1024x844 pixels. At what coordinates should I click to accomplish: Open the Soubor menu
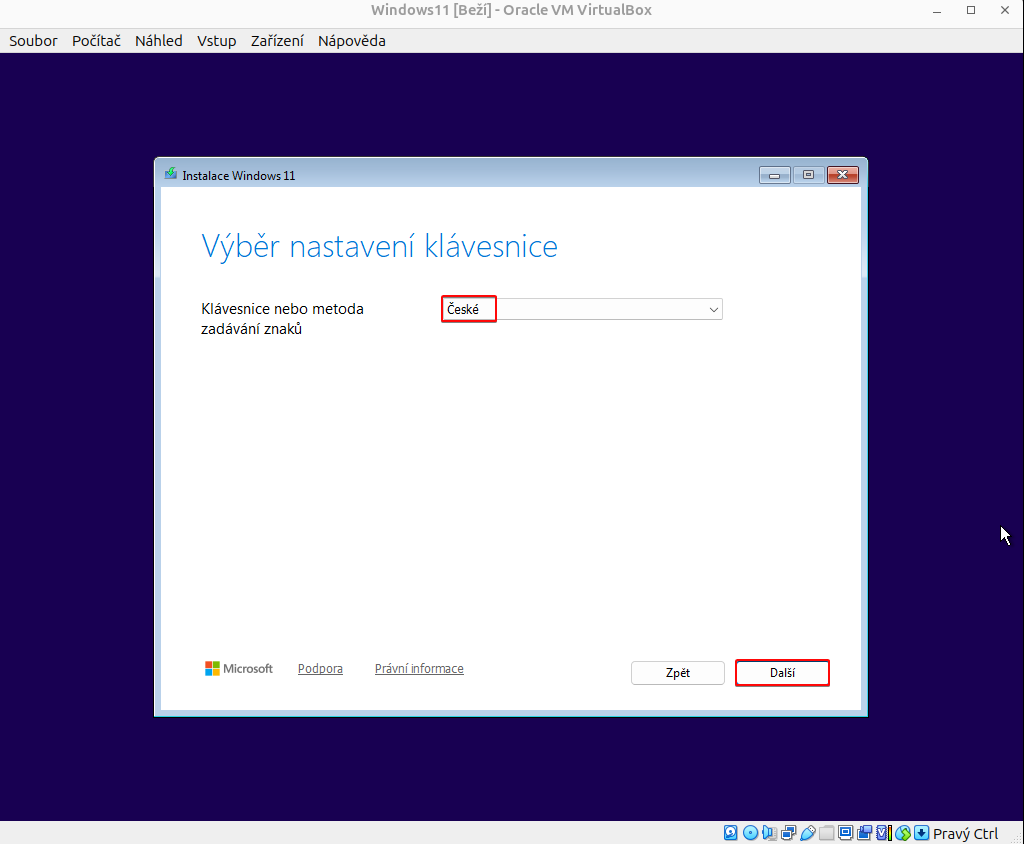(x=33, y=41)
